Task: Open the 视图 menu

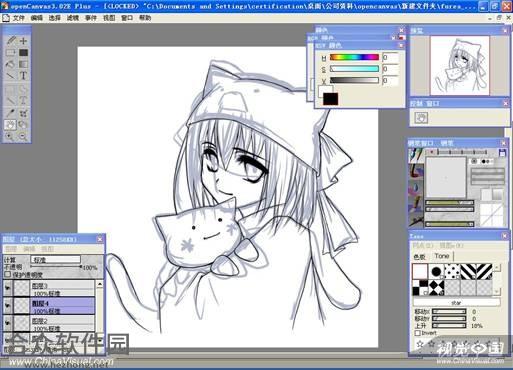Action: [x=109, y=18]
